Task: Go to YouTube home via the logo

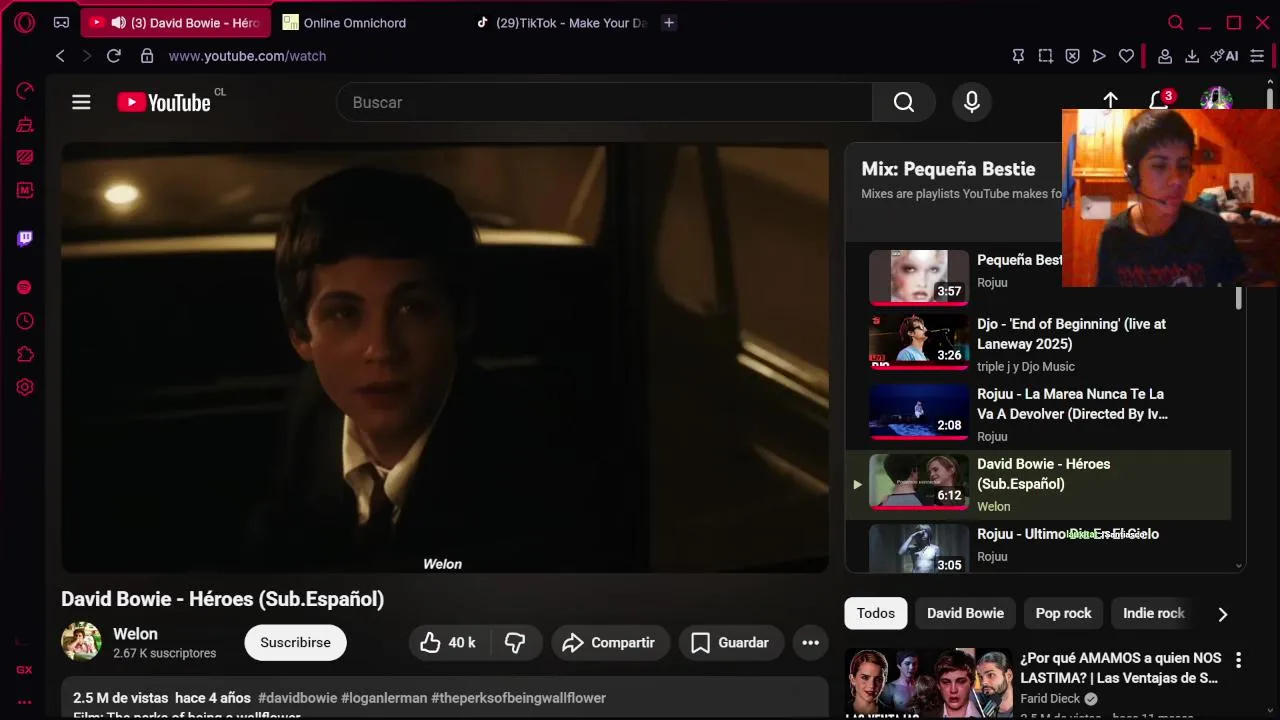Action: [x=164, y=102]
